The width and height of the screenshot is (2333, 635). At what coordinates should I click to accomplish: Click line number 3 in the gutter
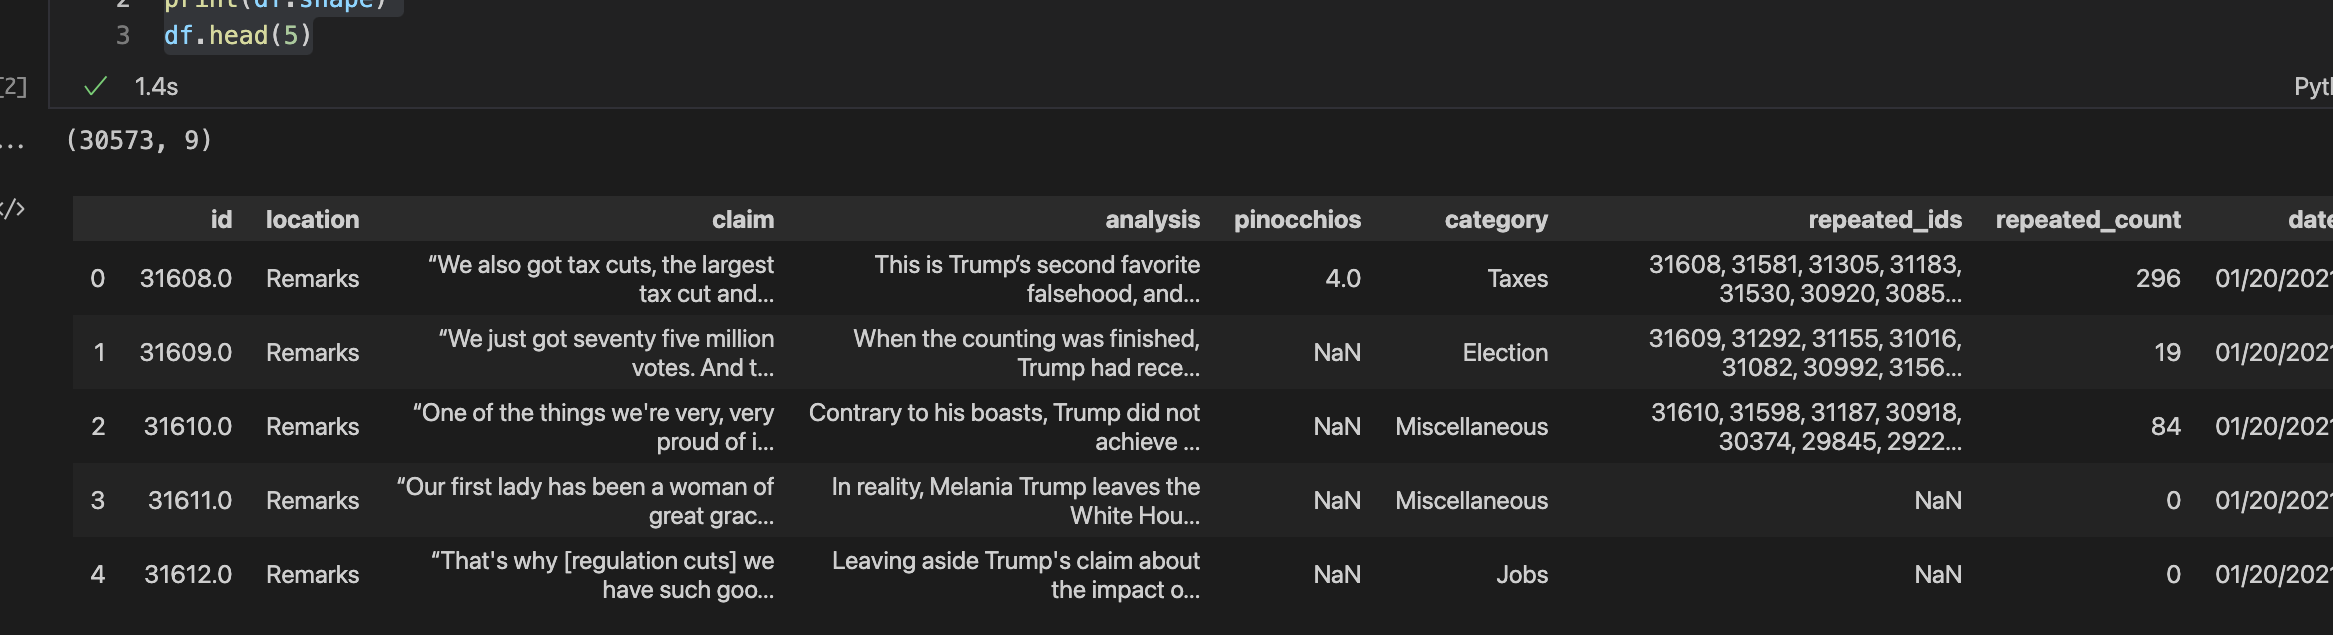[x=123, y=36]
